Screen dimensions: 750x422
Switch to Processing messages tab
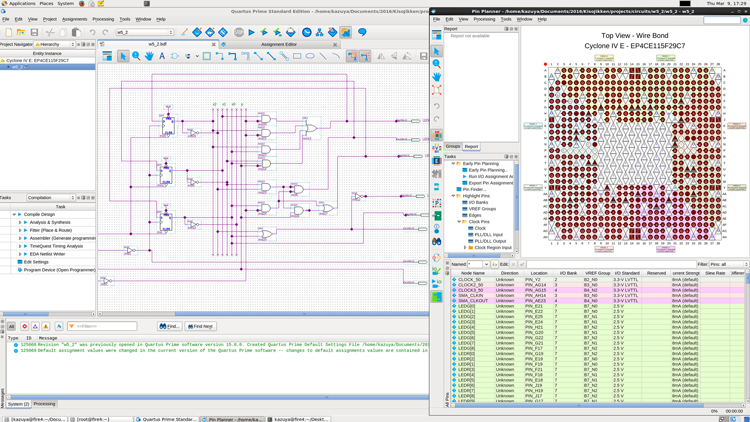(44, 404)
